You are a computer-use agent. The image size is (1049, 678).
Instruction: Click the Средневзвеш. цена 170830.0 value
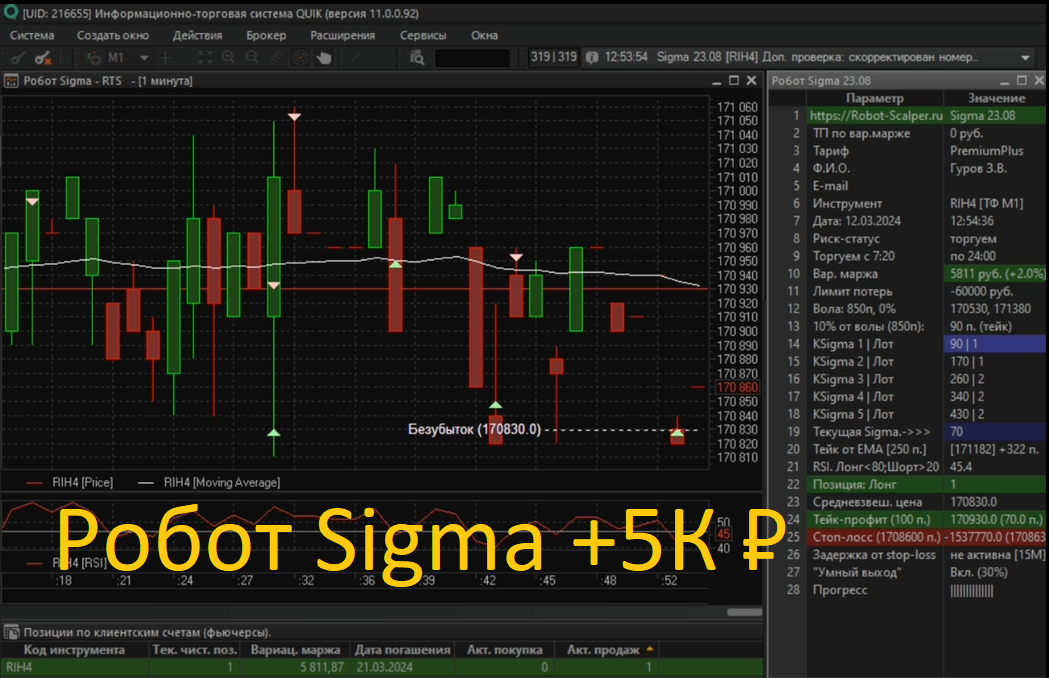995,502
